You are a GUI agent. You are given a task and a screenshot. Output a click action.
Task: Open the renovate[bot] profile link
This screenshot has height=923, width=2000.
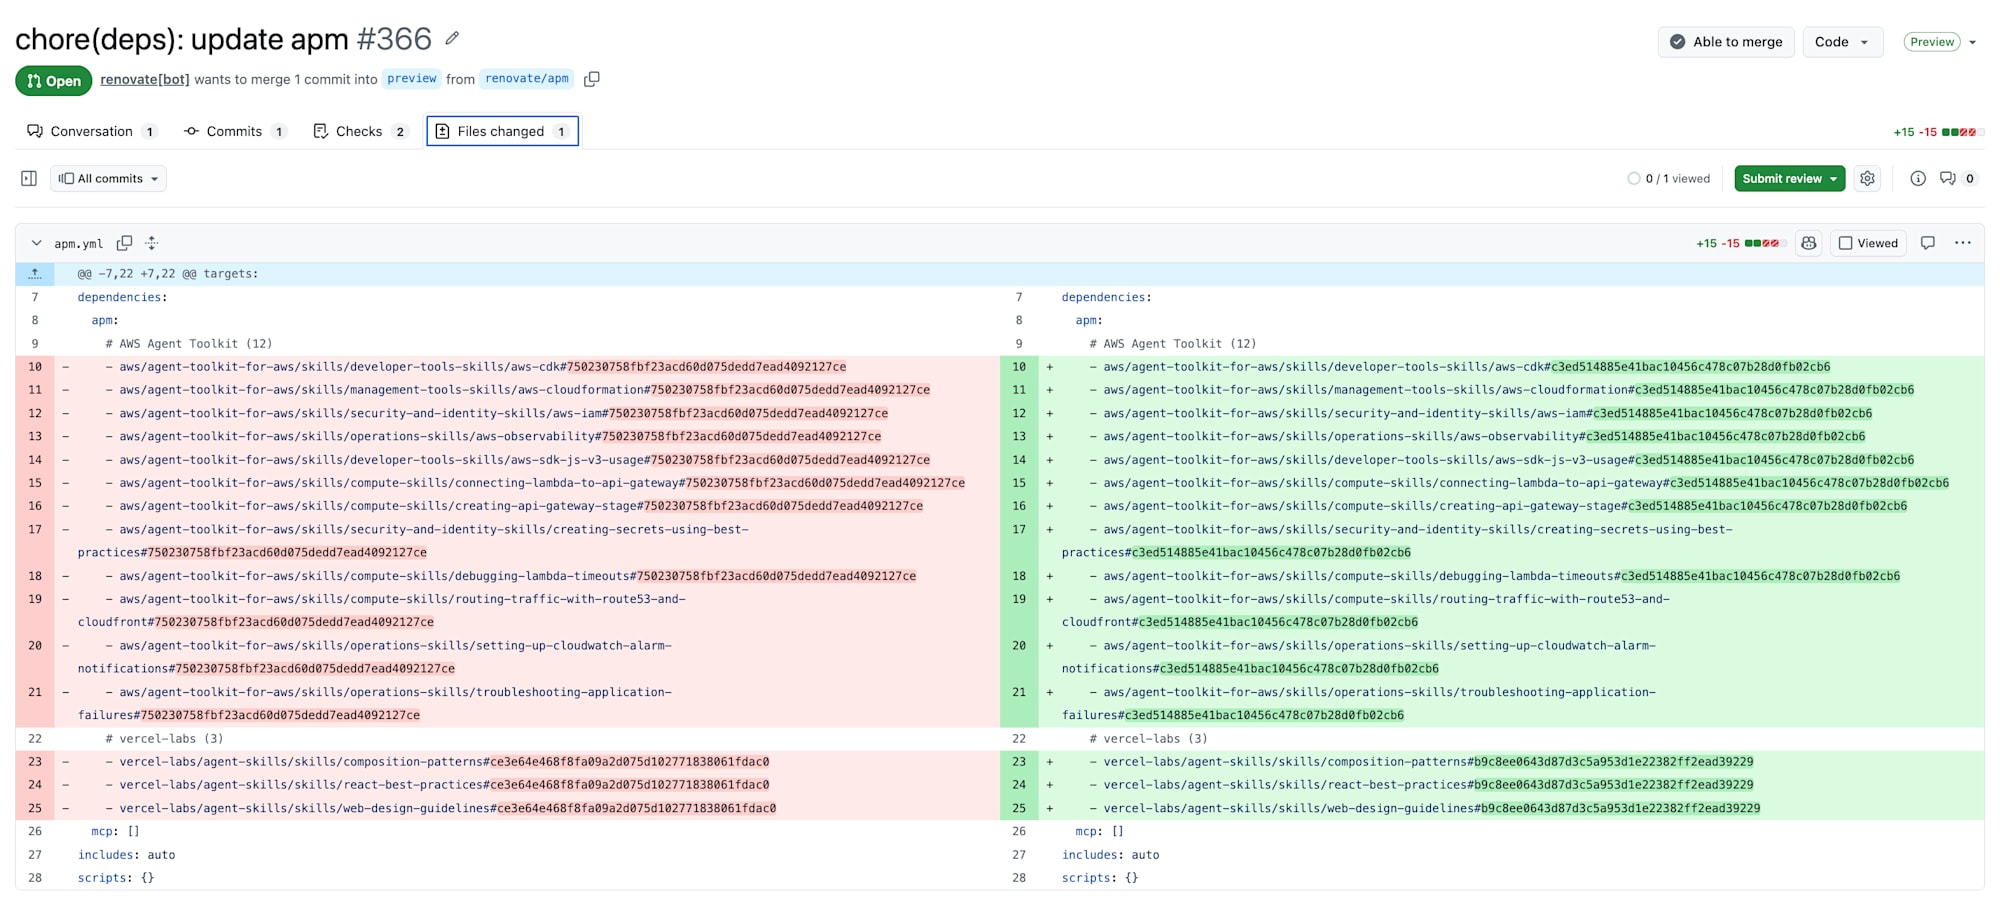point(144,79)
